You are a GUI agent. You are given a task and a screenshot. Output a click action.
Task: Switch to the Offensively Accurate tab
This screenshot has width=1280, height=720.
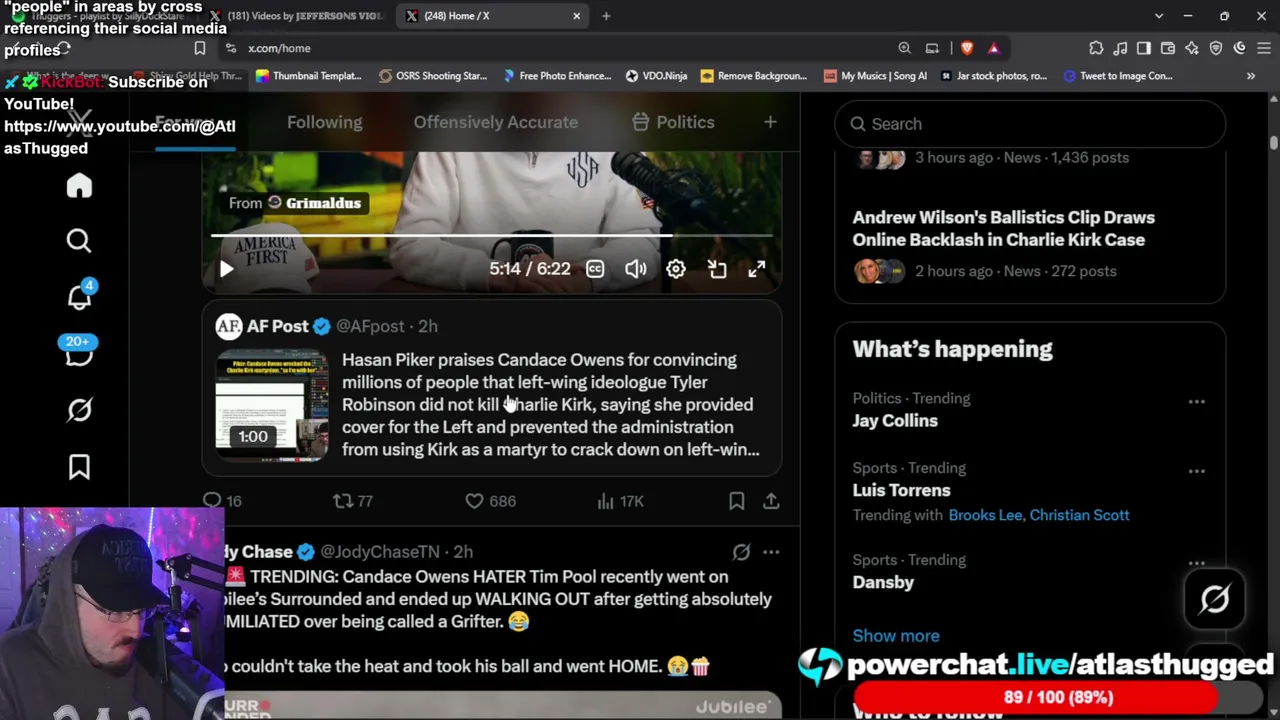point(496,122)
